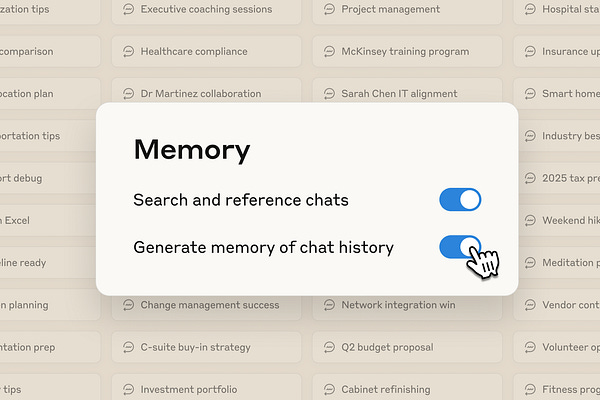
Task: Click the Memory heading
Action: [192, 150]
